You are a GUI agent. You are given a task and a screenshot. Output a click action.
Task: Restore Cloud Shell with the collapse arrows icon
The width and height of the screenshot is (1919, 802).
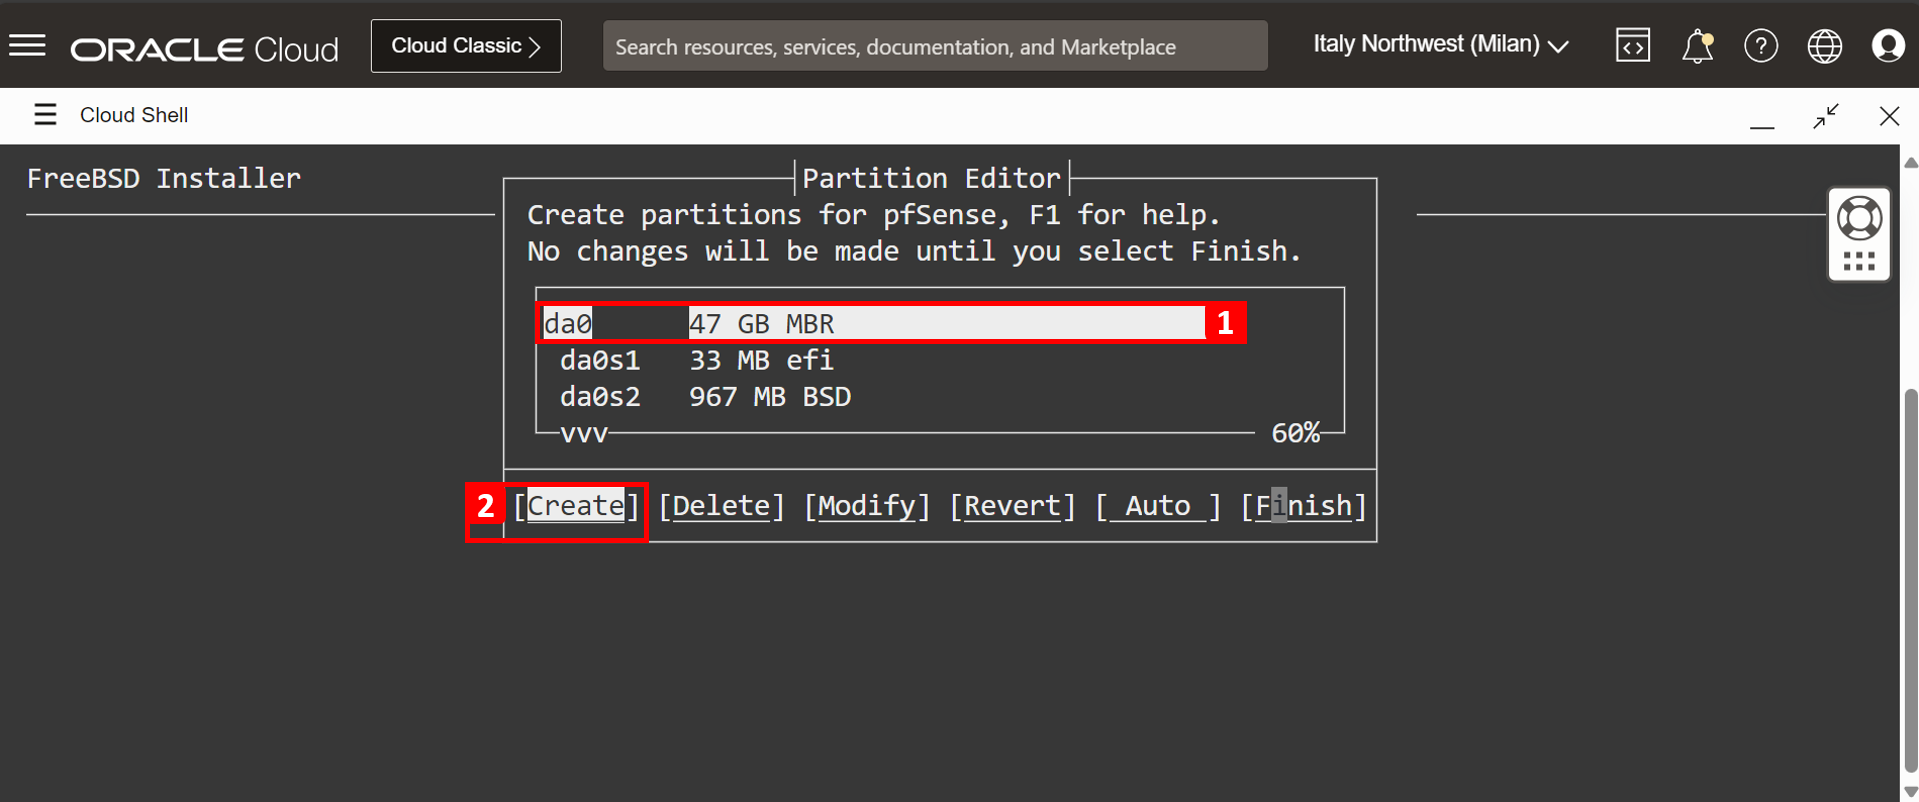[x=1826, y=116]
